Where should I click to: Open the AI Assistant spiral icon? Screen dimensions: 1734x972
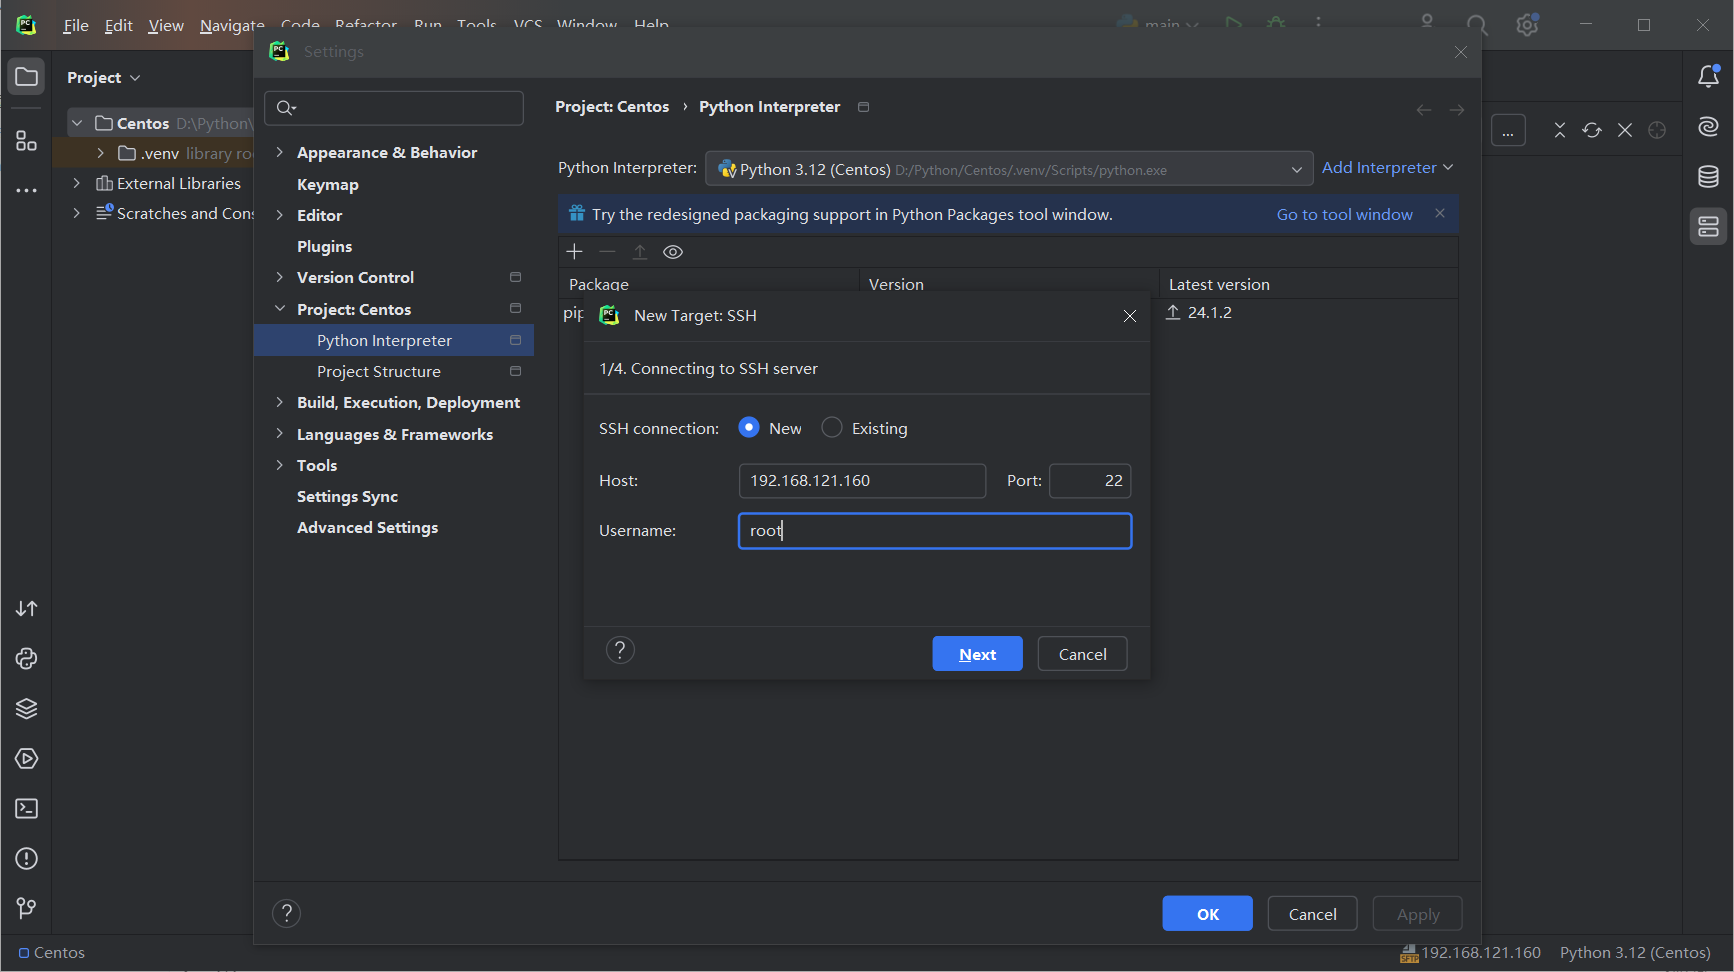[1708, 127]
